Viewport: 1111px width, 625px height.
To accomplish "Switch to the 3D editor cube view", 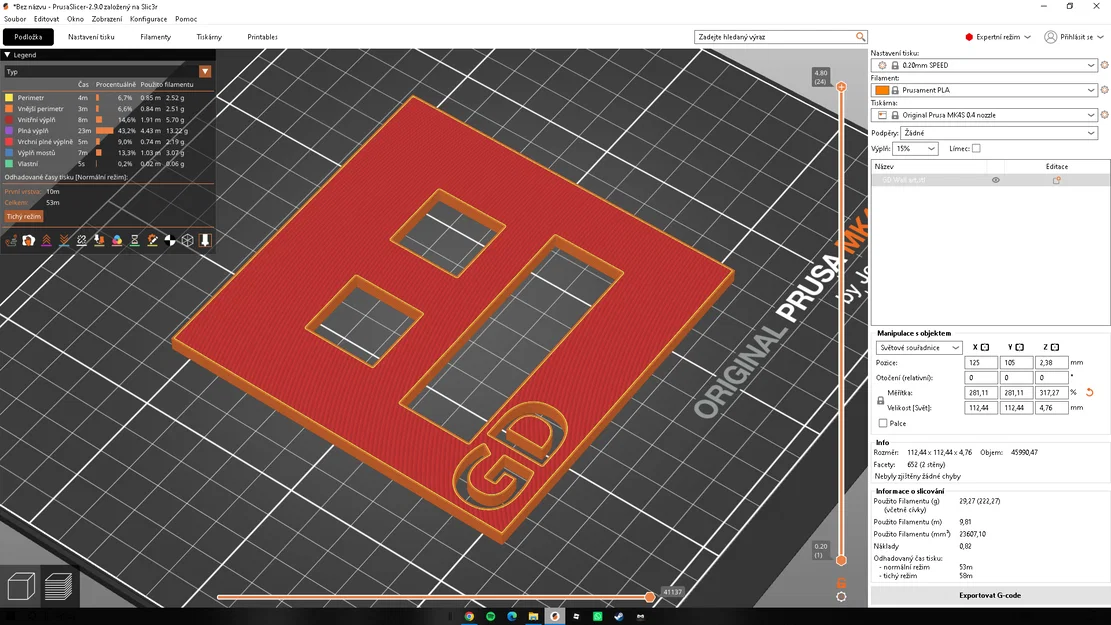I will pyautogui.click(x=21, y=587).
